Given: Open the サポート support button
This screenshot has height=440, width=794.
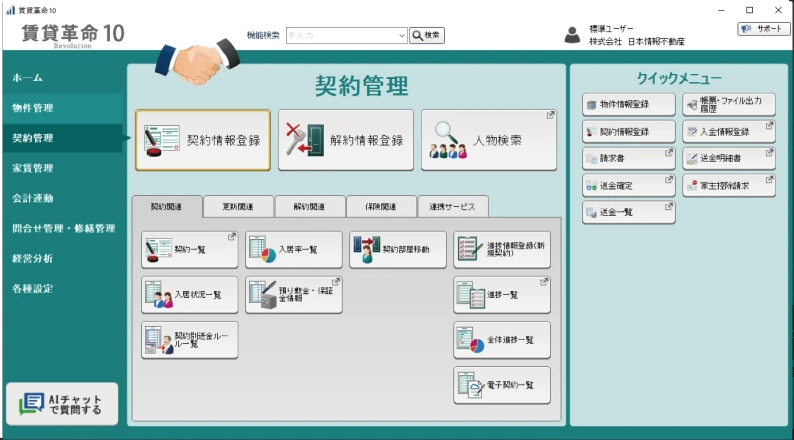Looking at the screenshot, I should tap(763, 29).
